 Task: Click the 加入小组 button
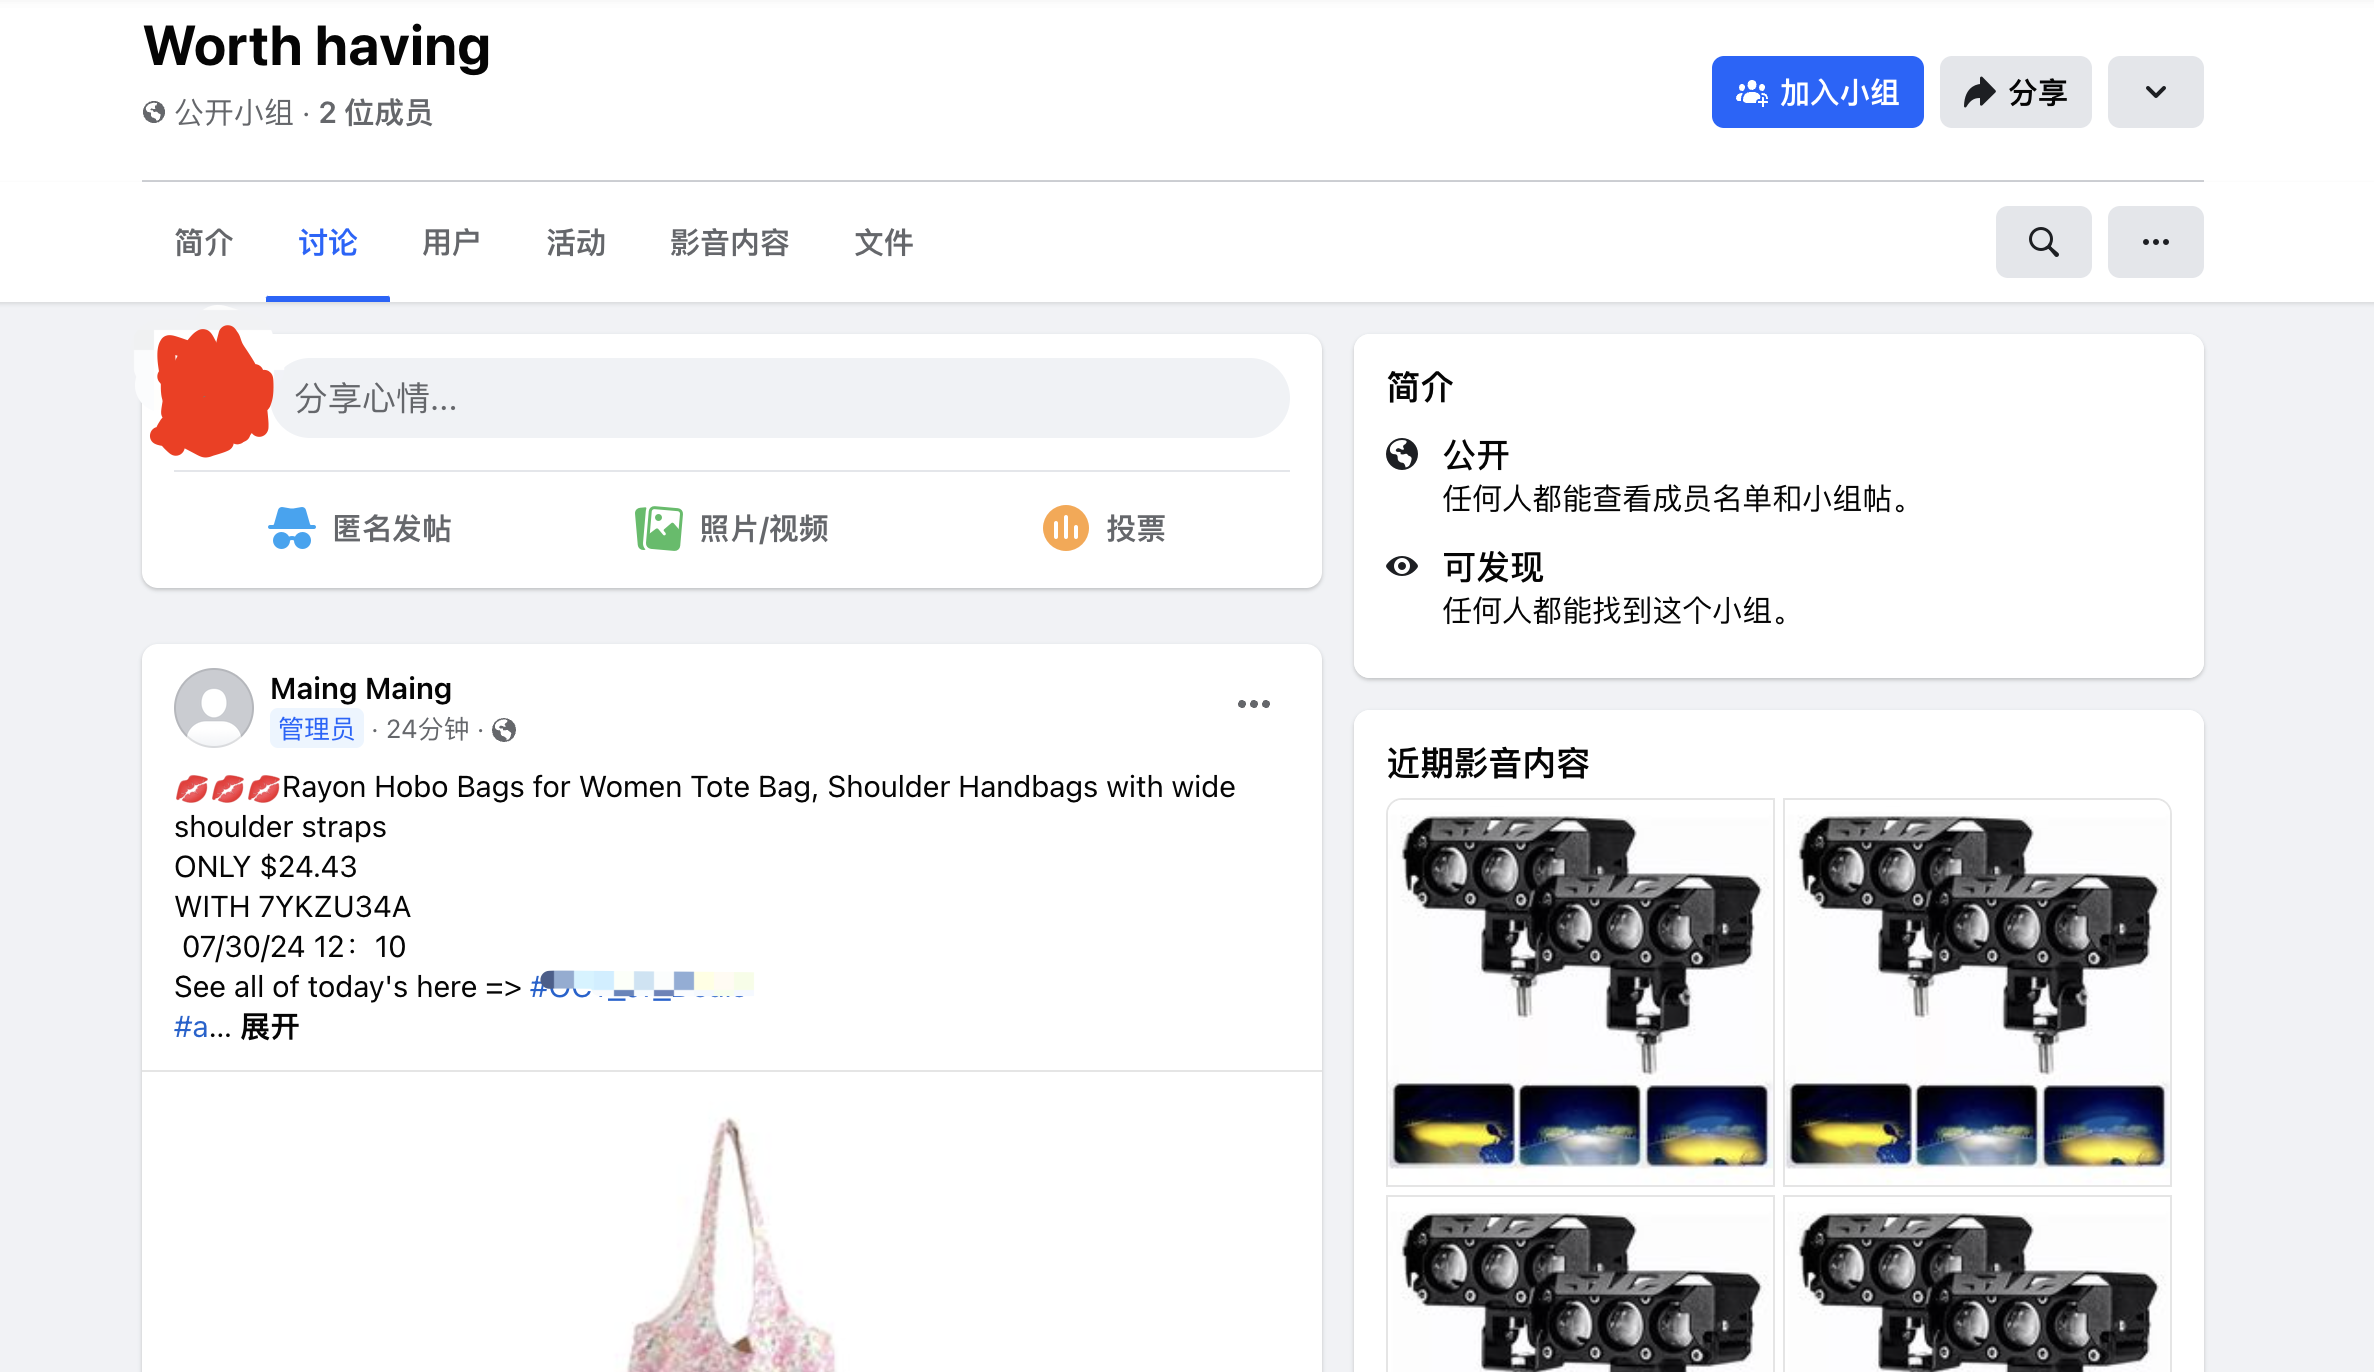(x=1817, y=91)
